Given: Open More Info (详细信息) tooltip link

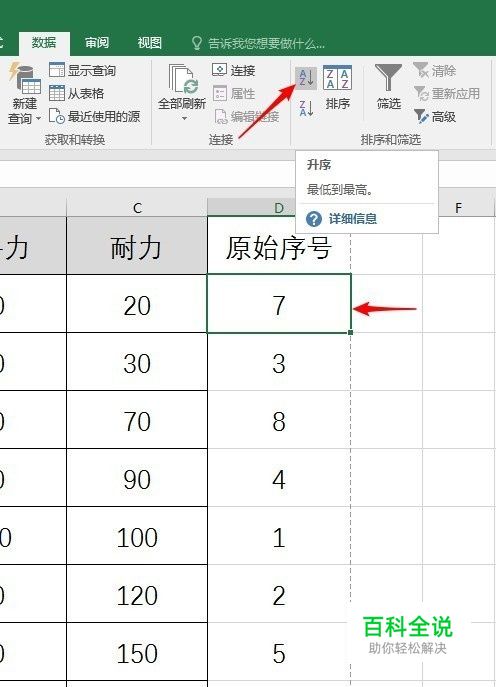Looking at the screenshot, I should pos(353,219).
